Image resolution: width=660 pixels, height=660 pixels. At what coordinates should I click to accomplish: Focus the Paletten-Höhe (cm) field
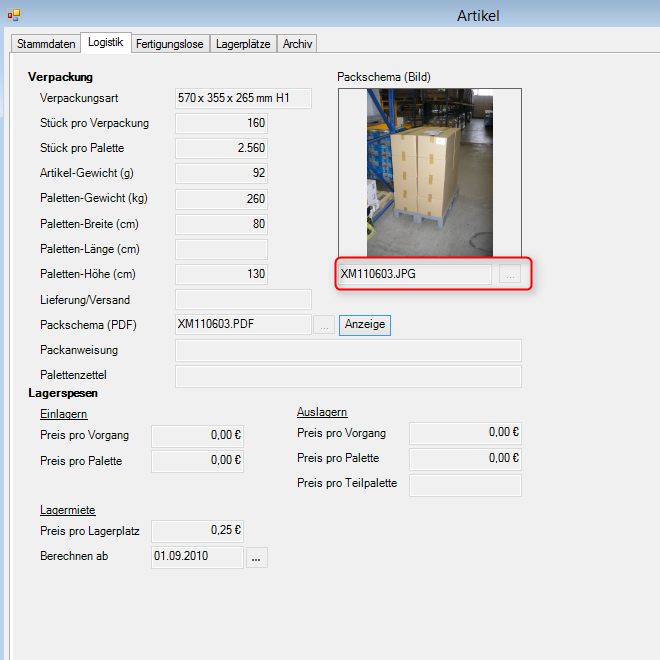tap(221, 274)
